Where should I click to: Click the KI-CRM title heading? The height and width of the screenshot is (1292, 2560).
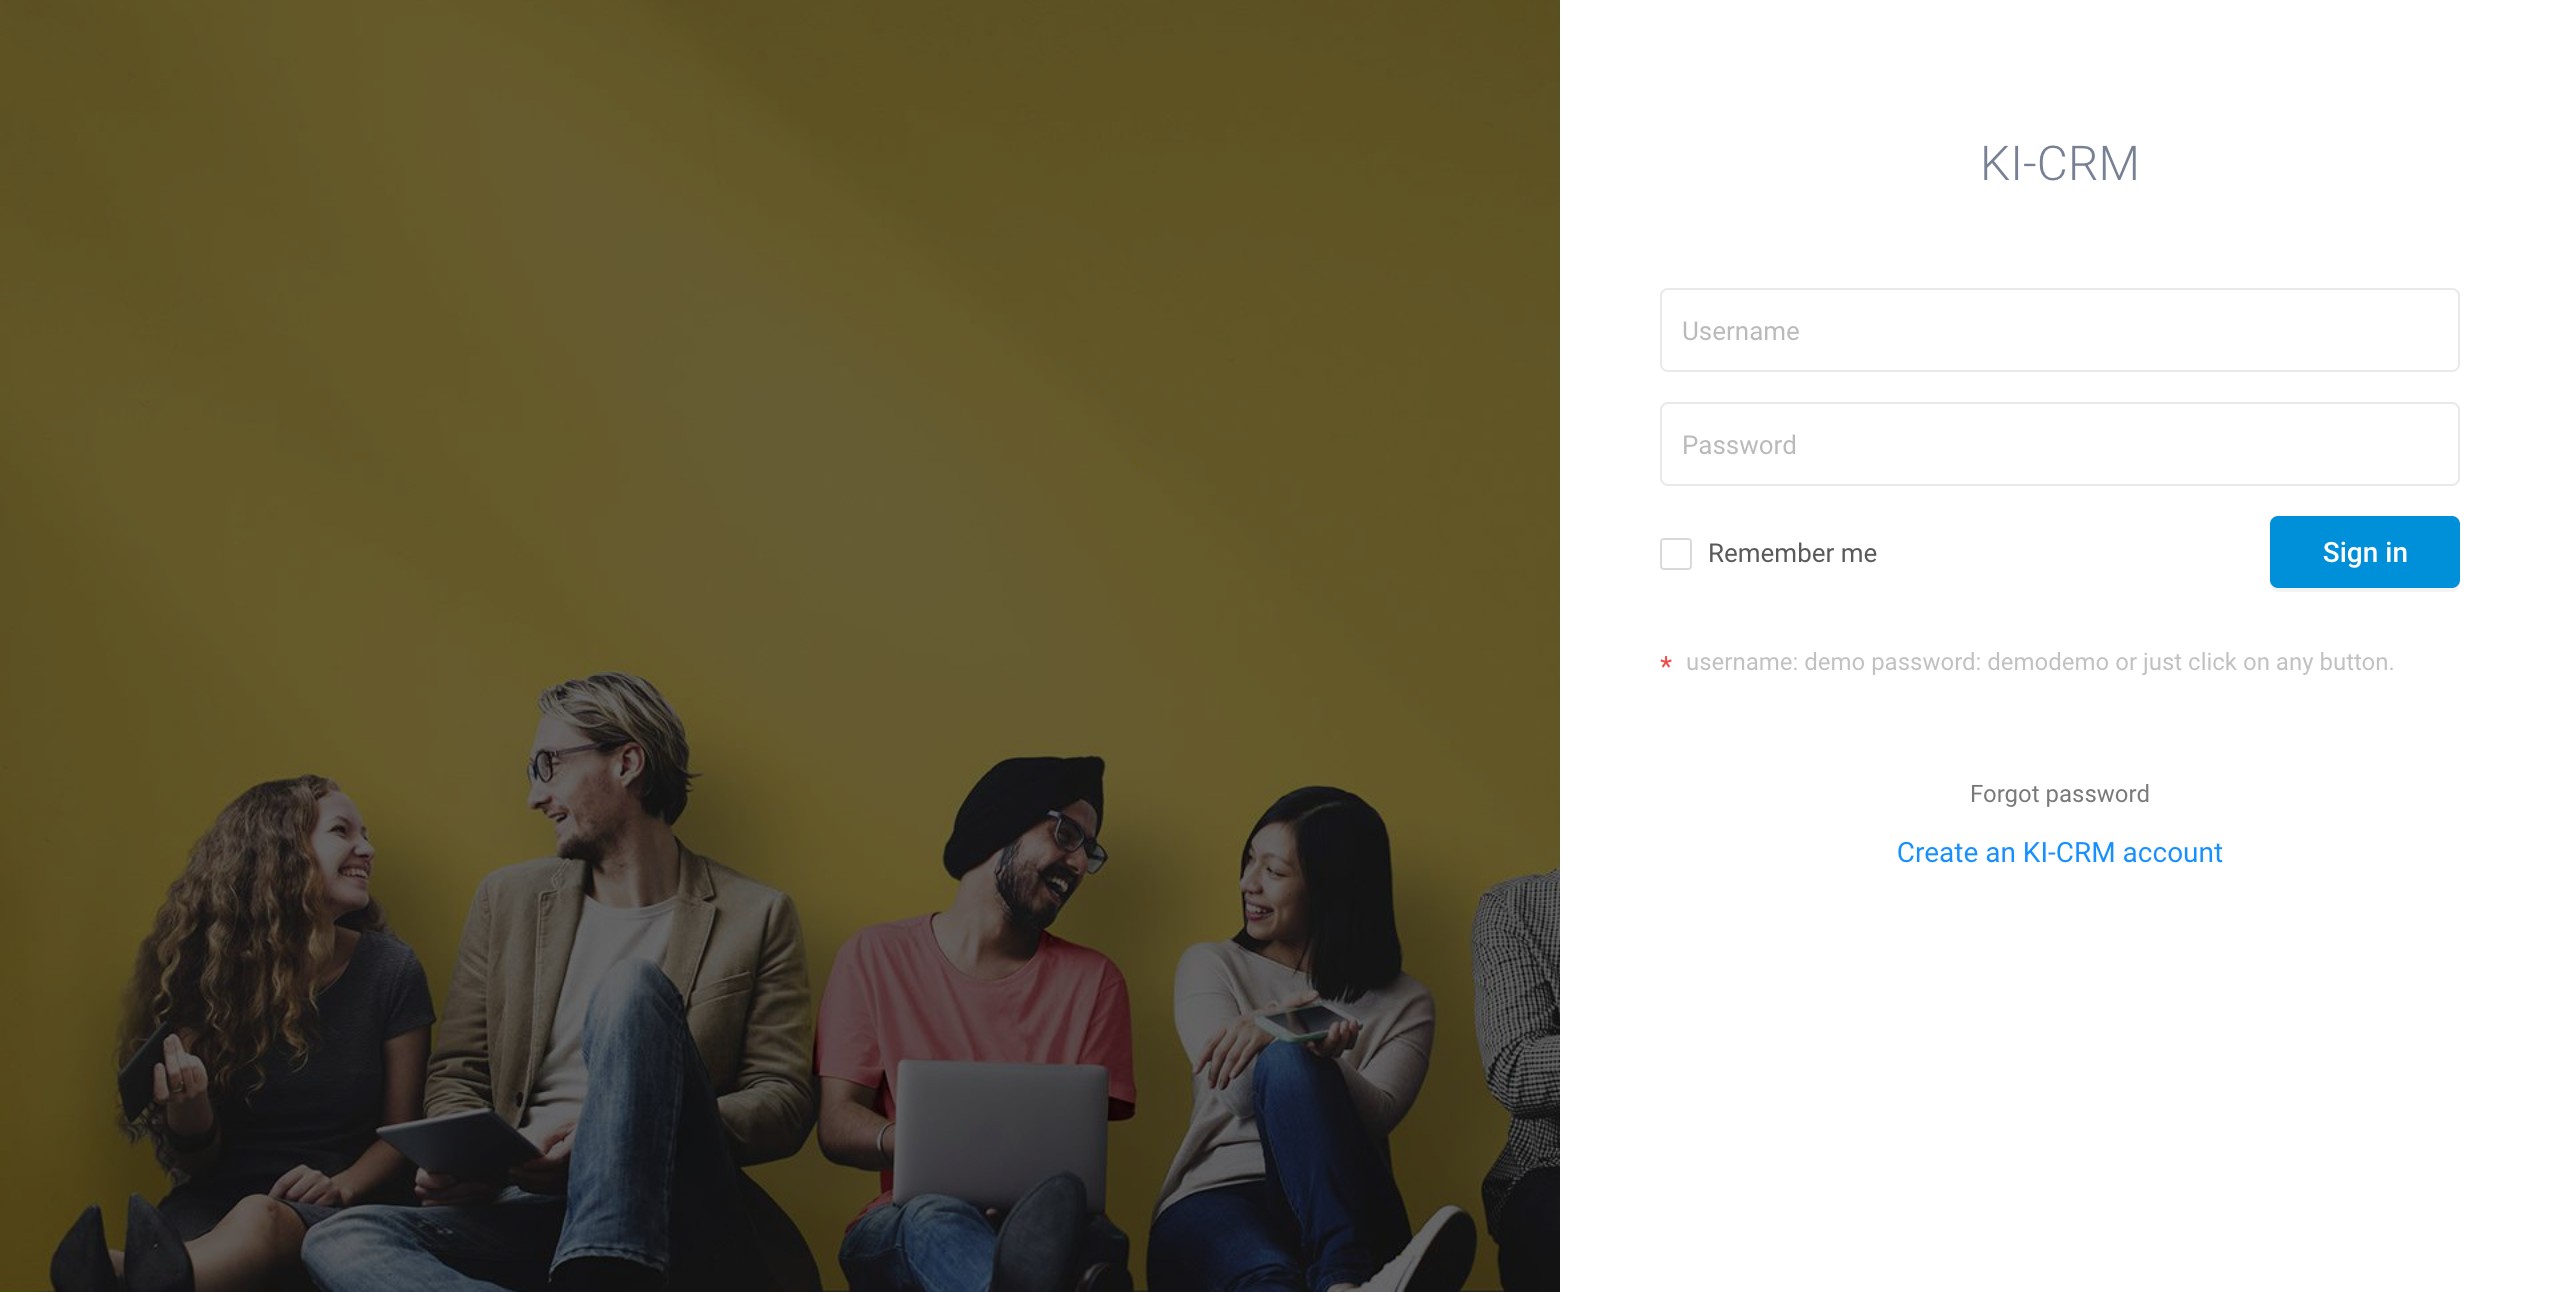[x=2059, y=163]
